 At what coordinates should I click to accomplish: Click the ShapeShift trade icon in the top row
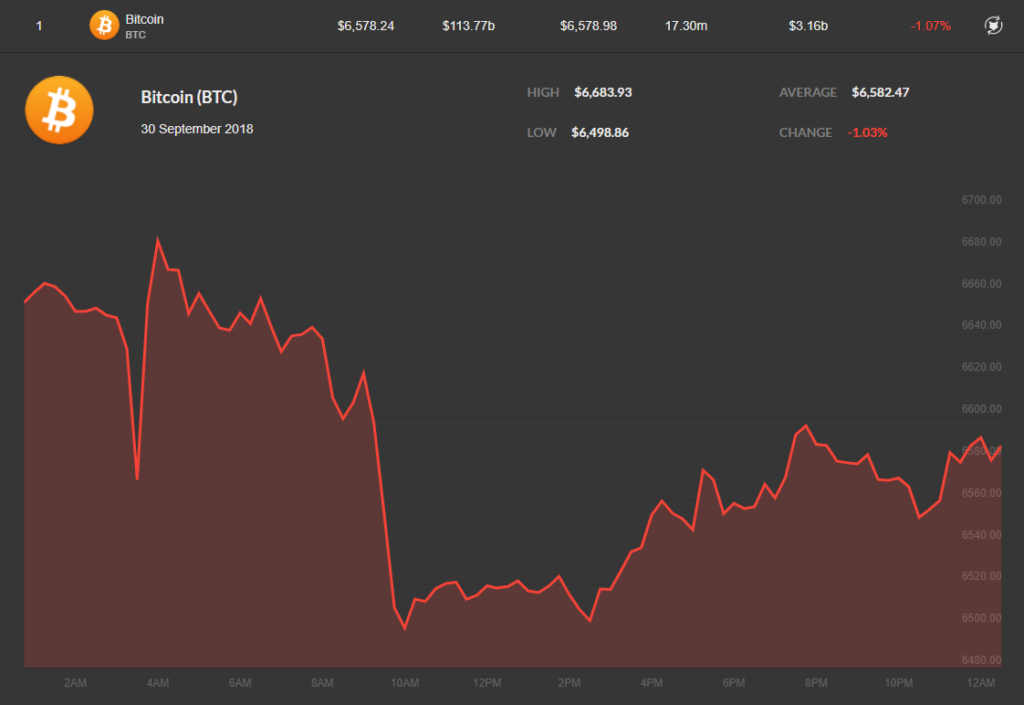993,26
